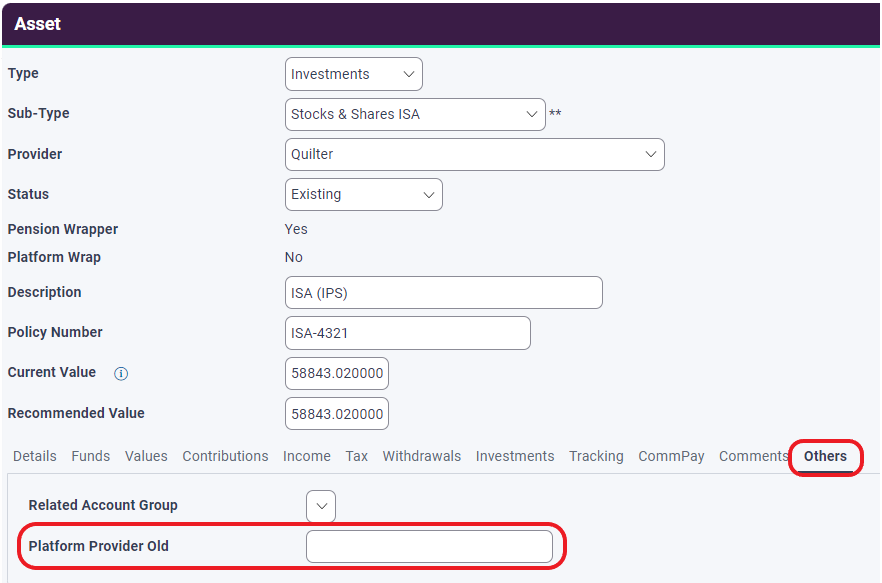Viewport: 882px width, 583px height.
Task: Open the Type dropdown showing Investments
Action: pyautogui.click(x=353, y=73)
